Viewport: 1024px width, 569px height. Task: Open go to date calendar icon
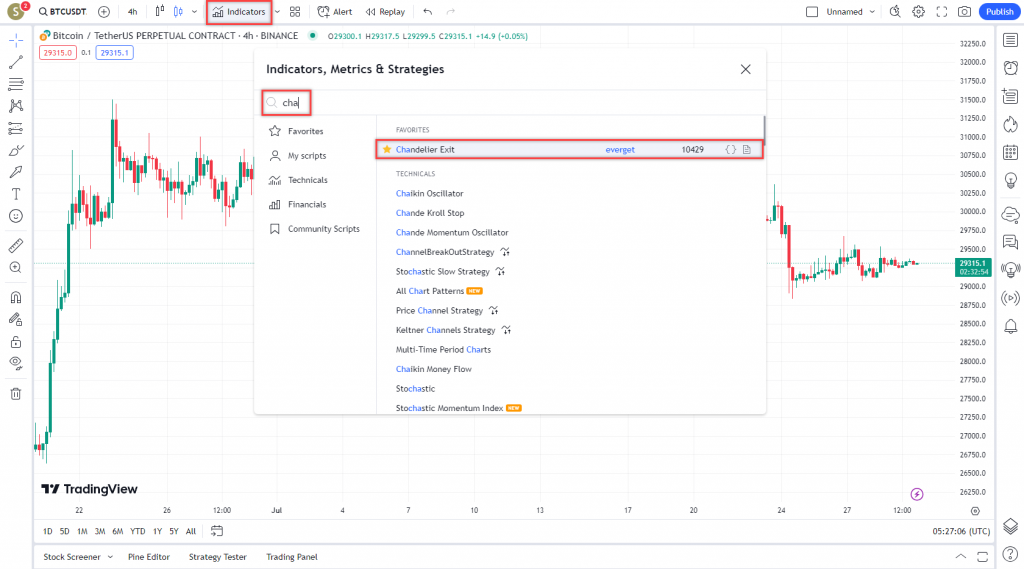pos(217,531)
